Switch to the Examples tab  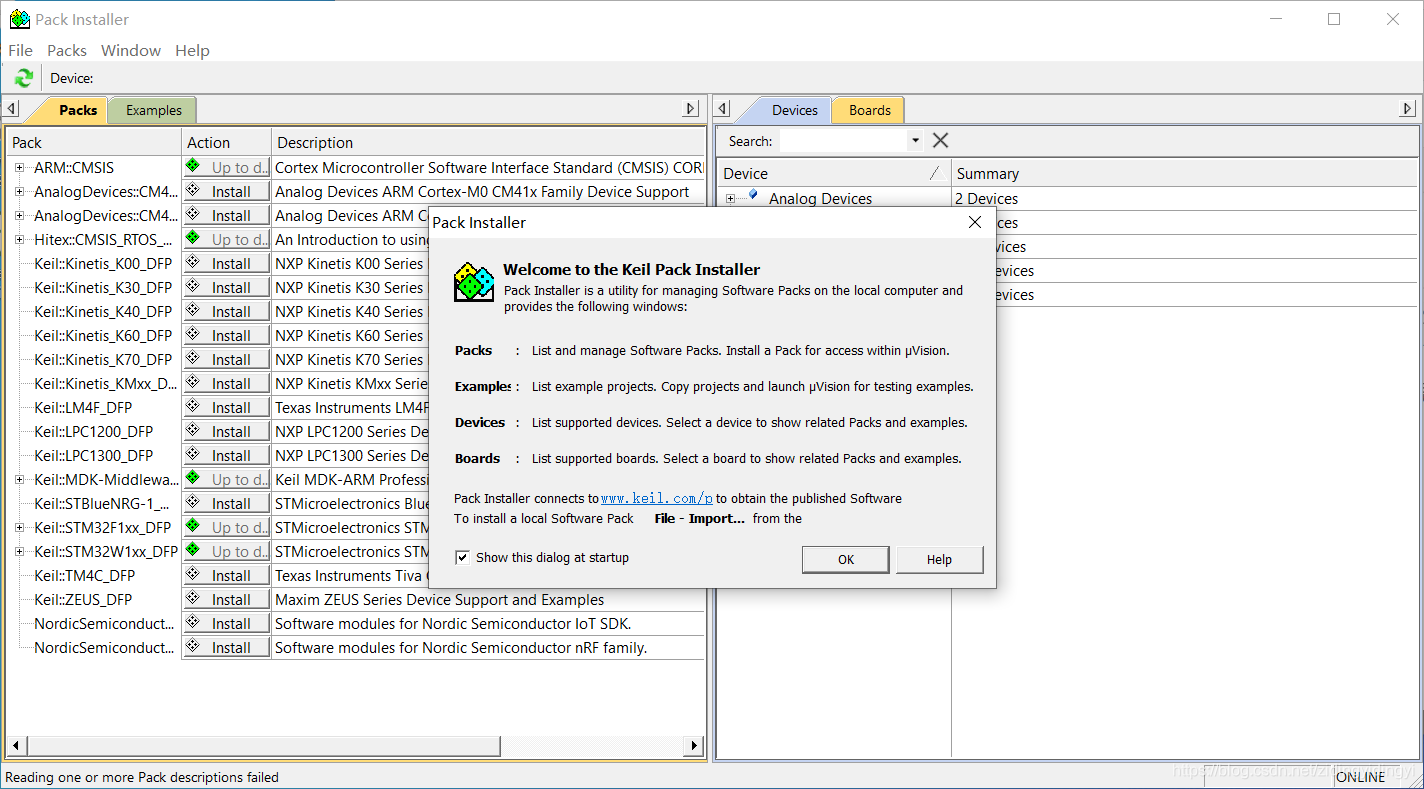pos(153,110)
